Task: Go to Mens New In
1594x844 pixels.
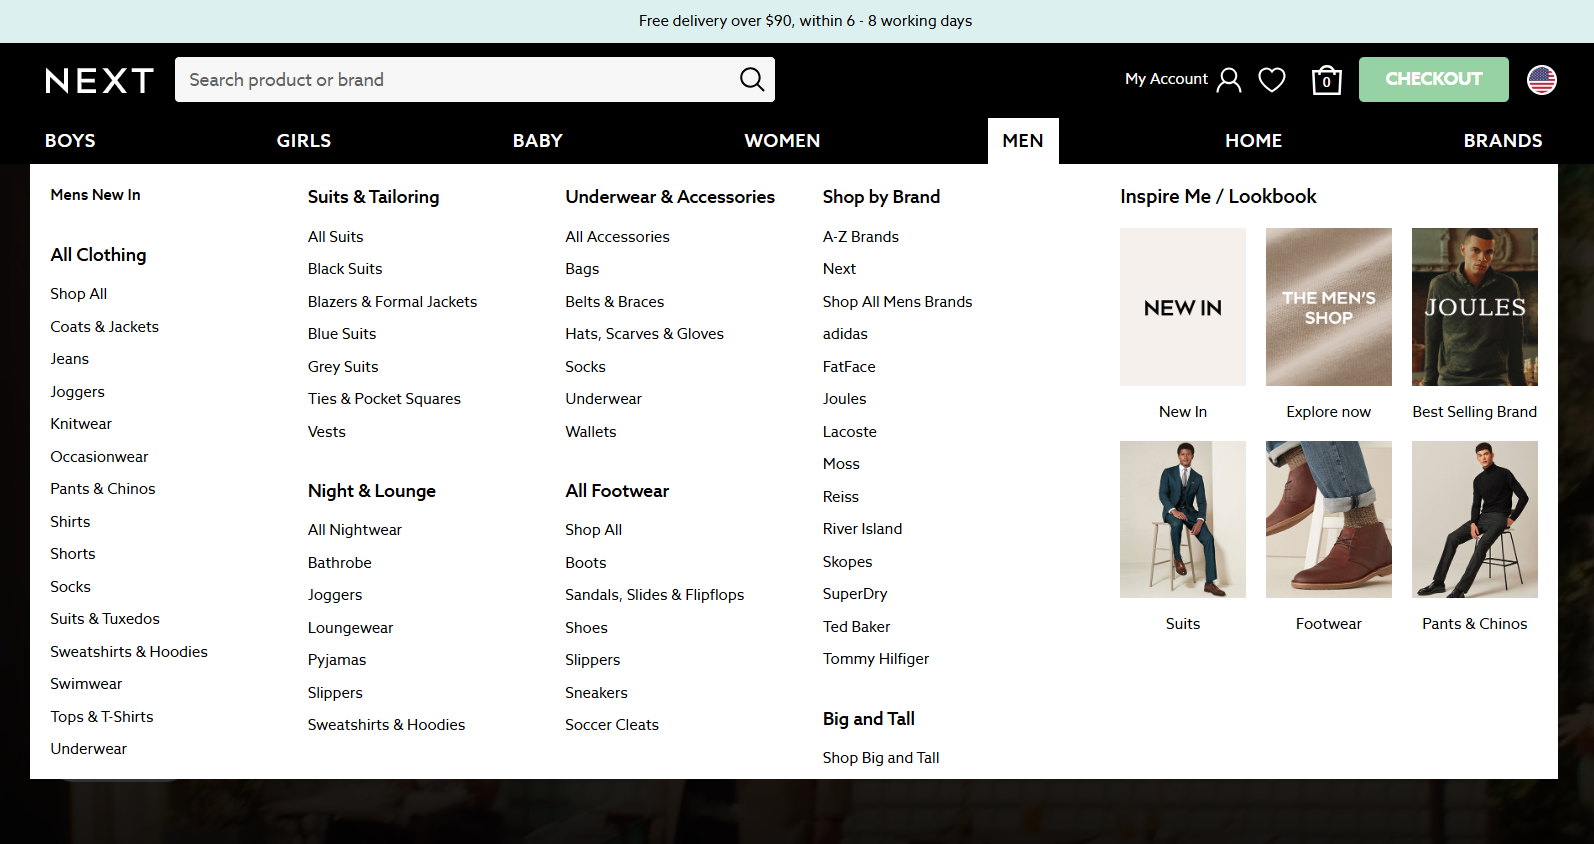Action: click(x=95, y=195)
